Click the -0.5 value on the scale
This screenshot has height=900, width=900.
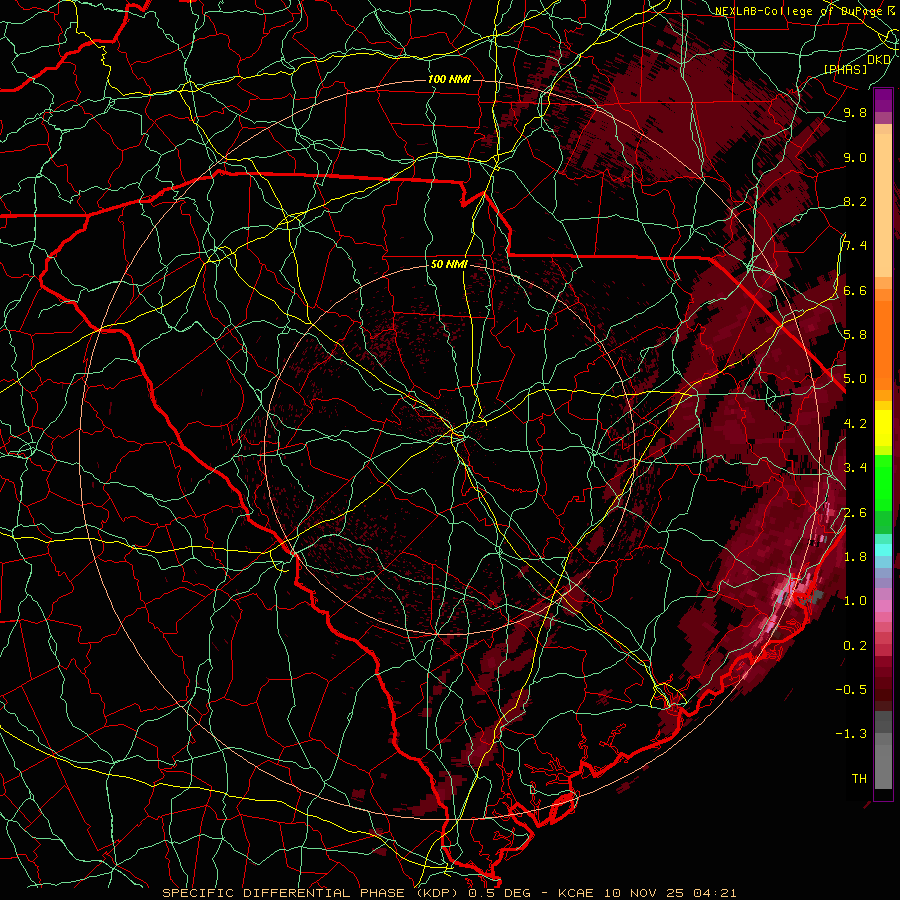[851, 690]
